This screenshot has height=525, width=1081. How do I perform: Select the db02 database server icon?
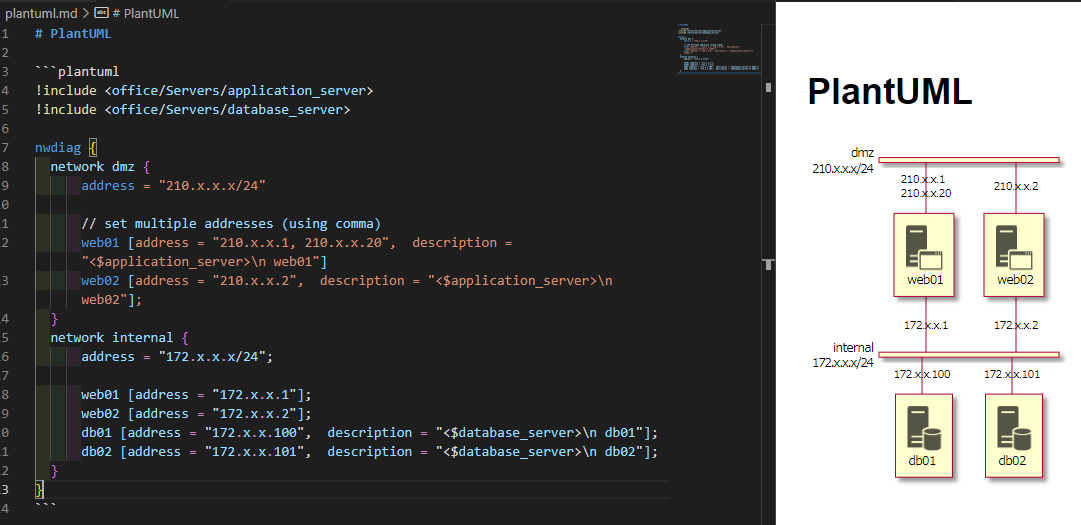coord(1013,426)
